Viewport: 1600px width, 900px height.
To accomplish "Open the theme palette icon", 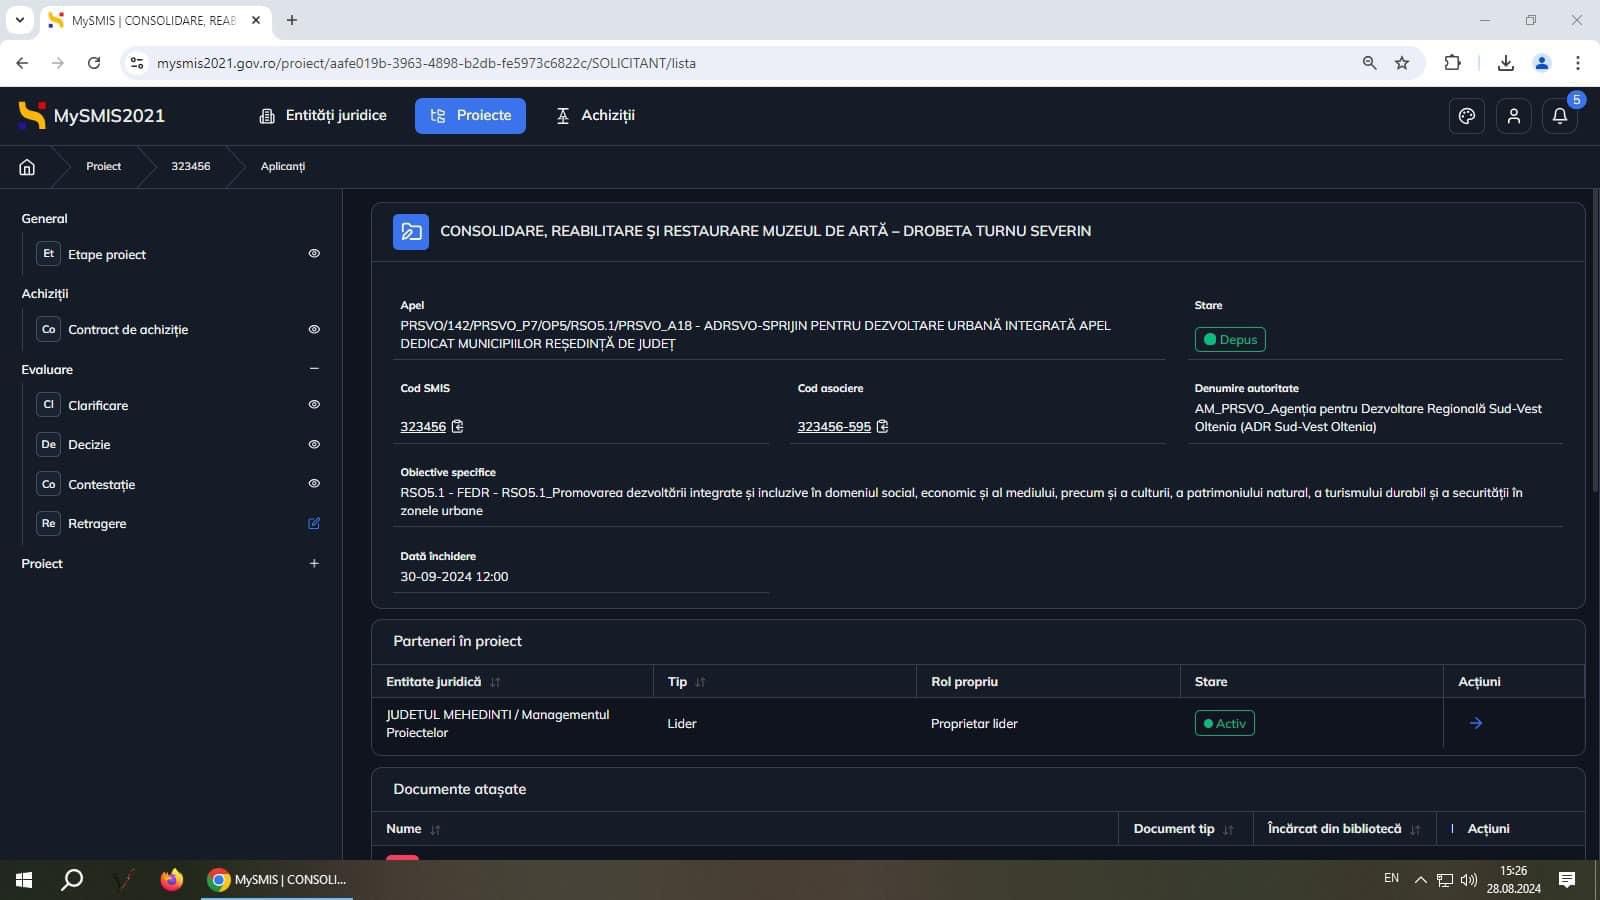I will pos(1467,116).
